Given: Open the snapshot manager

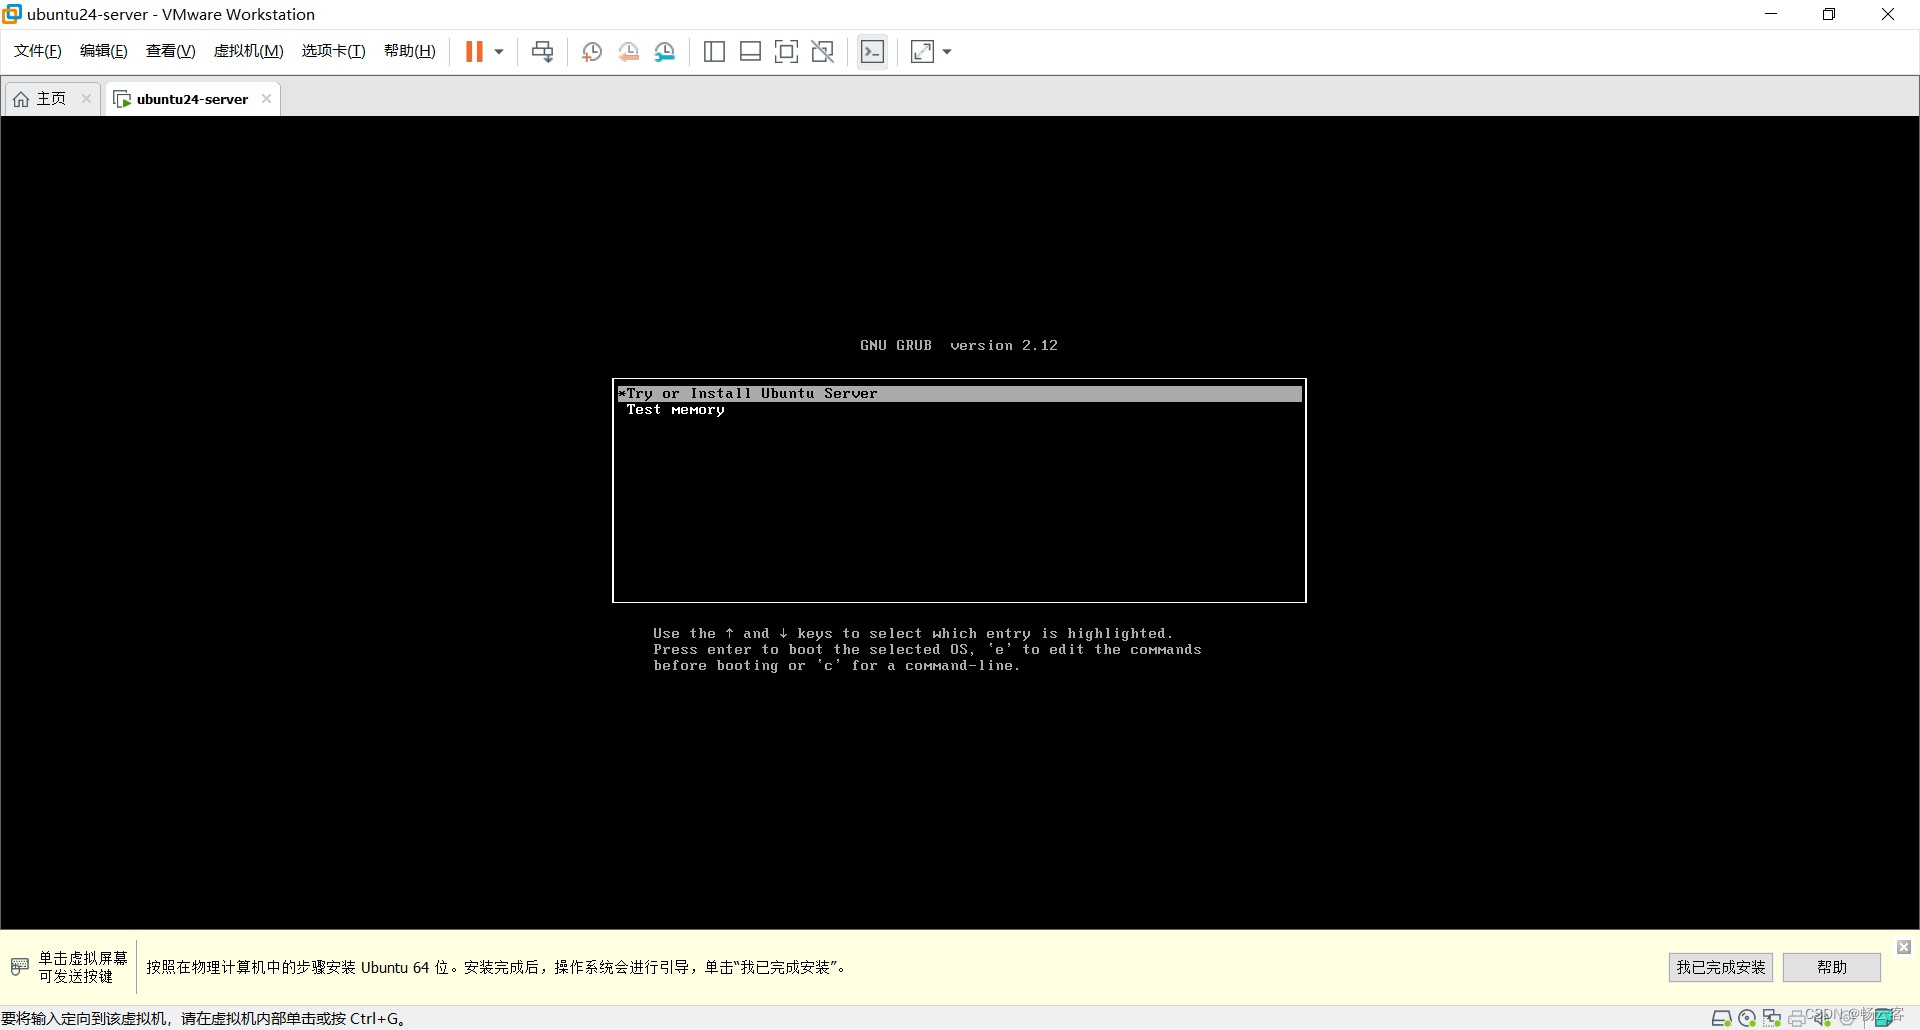Looking at the screenshot, I should click(665, 51).
